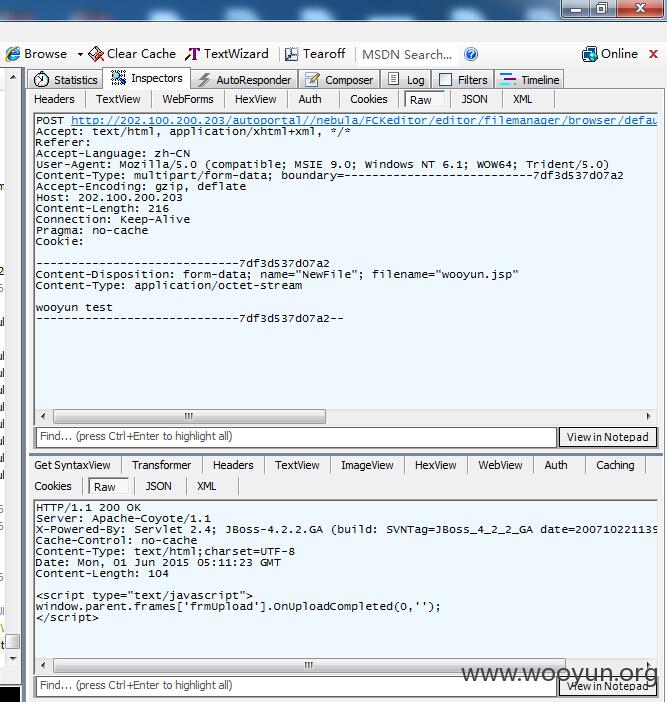Click session list scroll-down arrow
The image size is (667, 702).
(x=13, y=659)
